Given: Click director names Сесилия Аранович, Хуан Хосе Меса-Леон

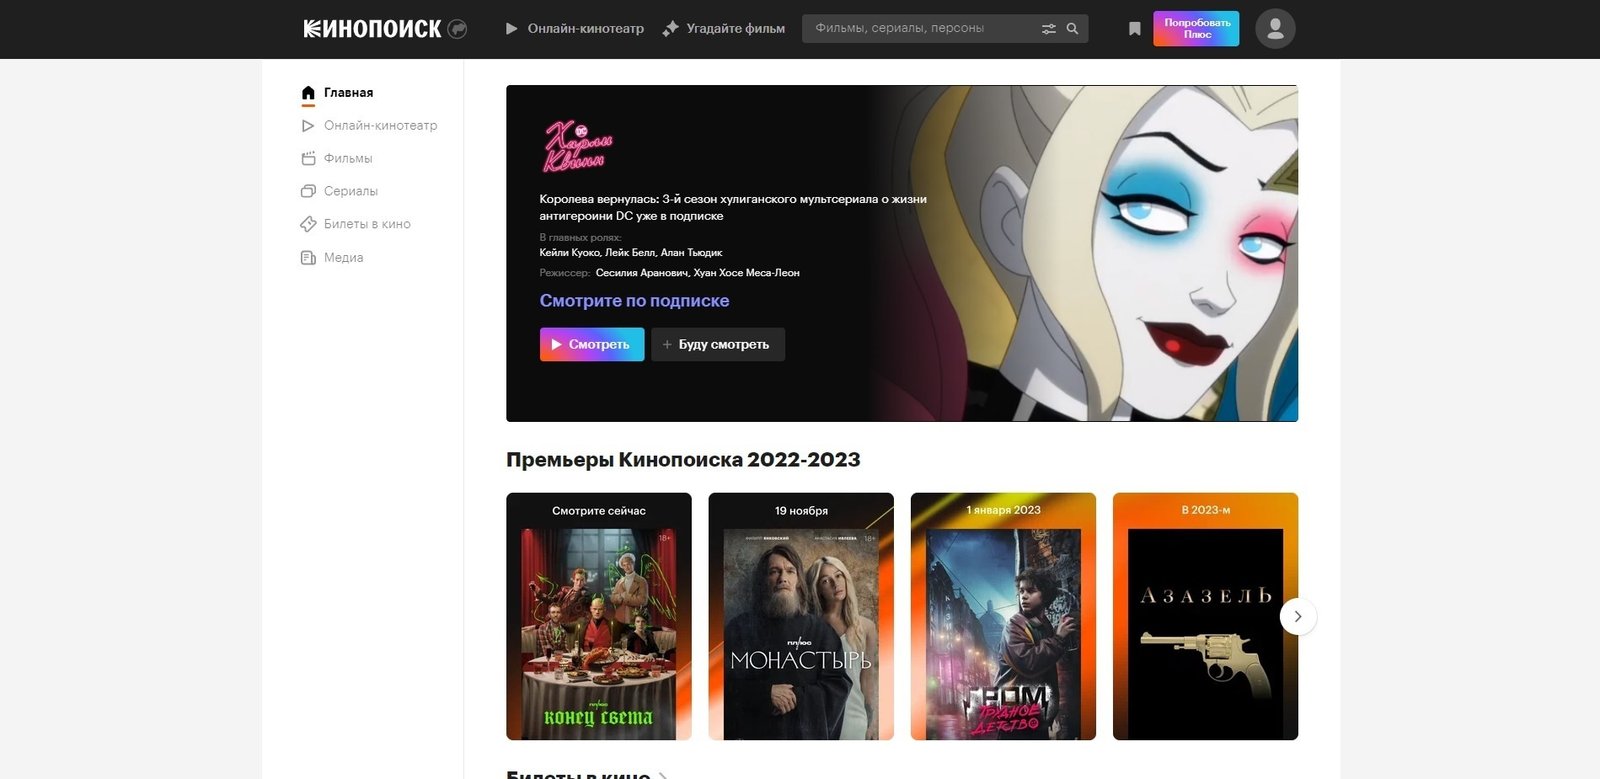Looking at the screenshot, I should (697, 273).
